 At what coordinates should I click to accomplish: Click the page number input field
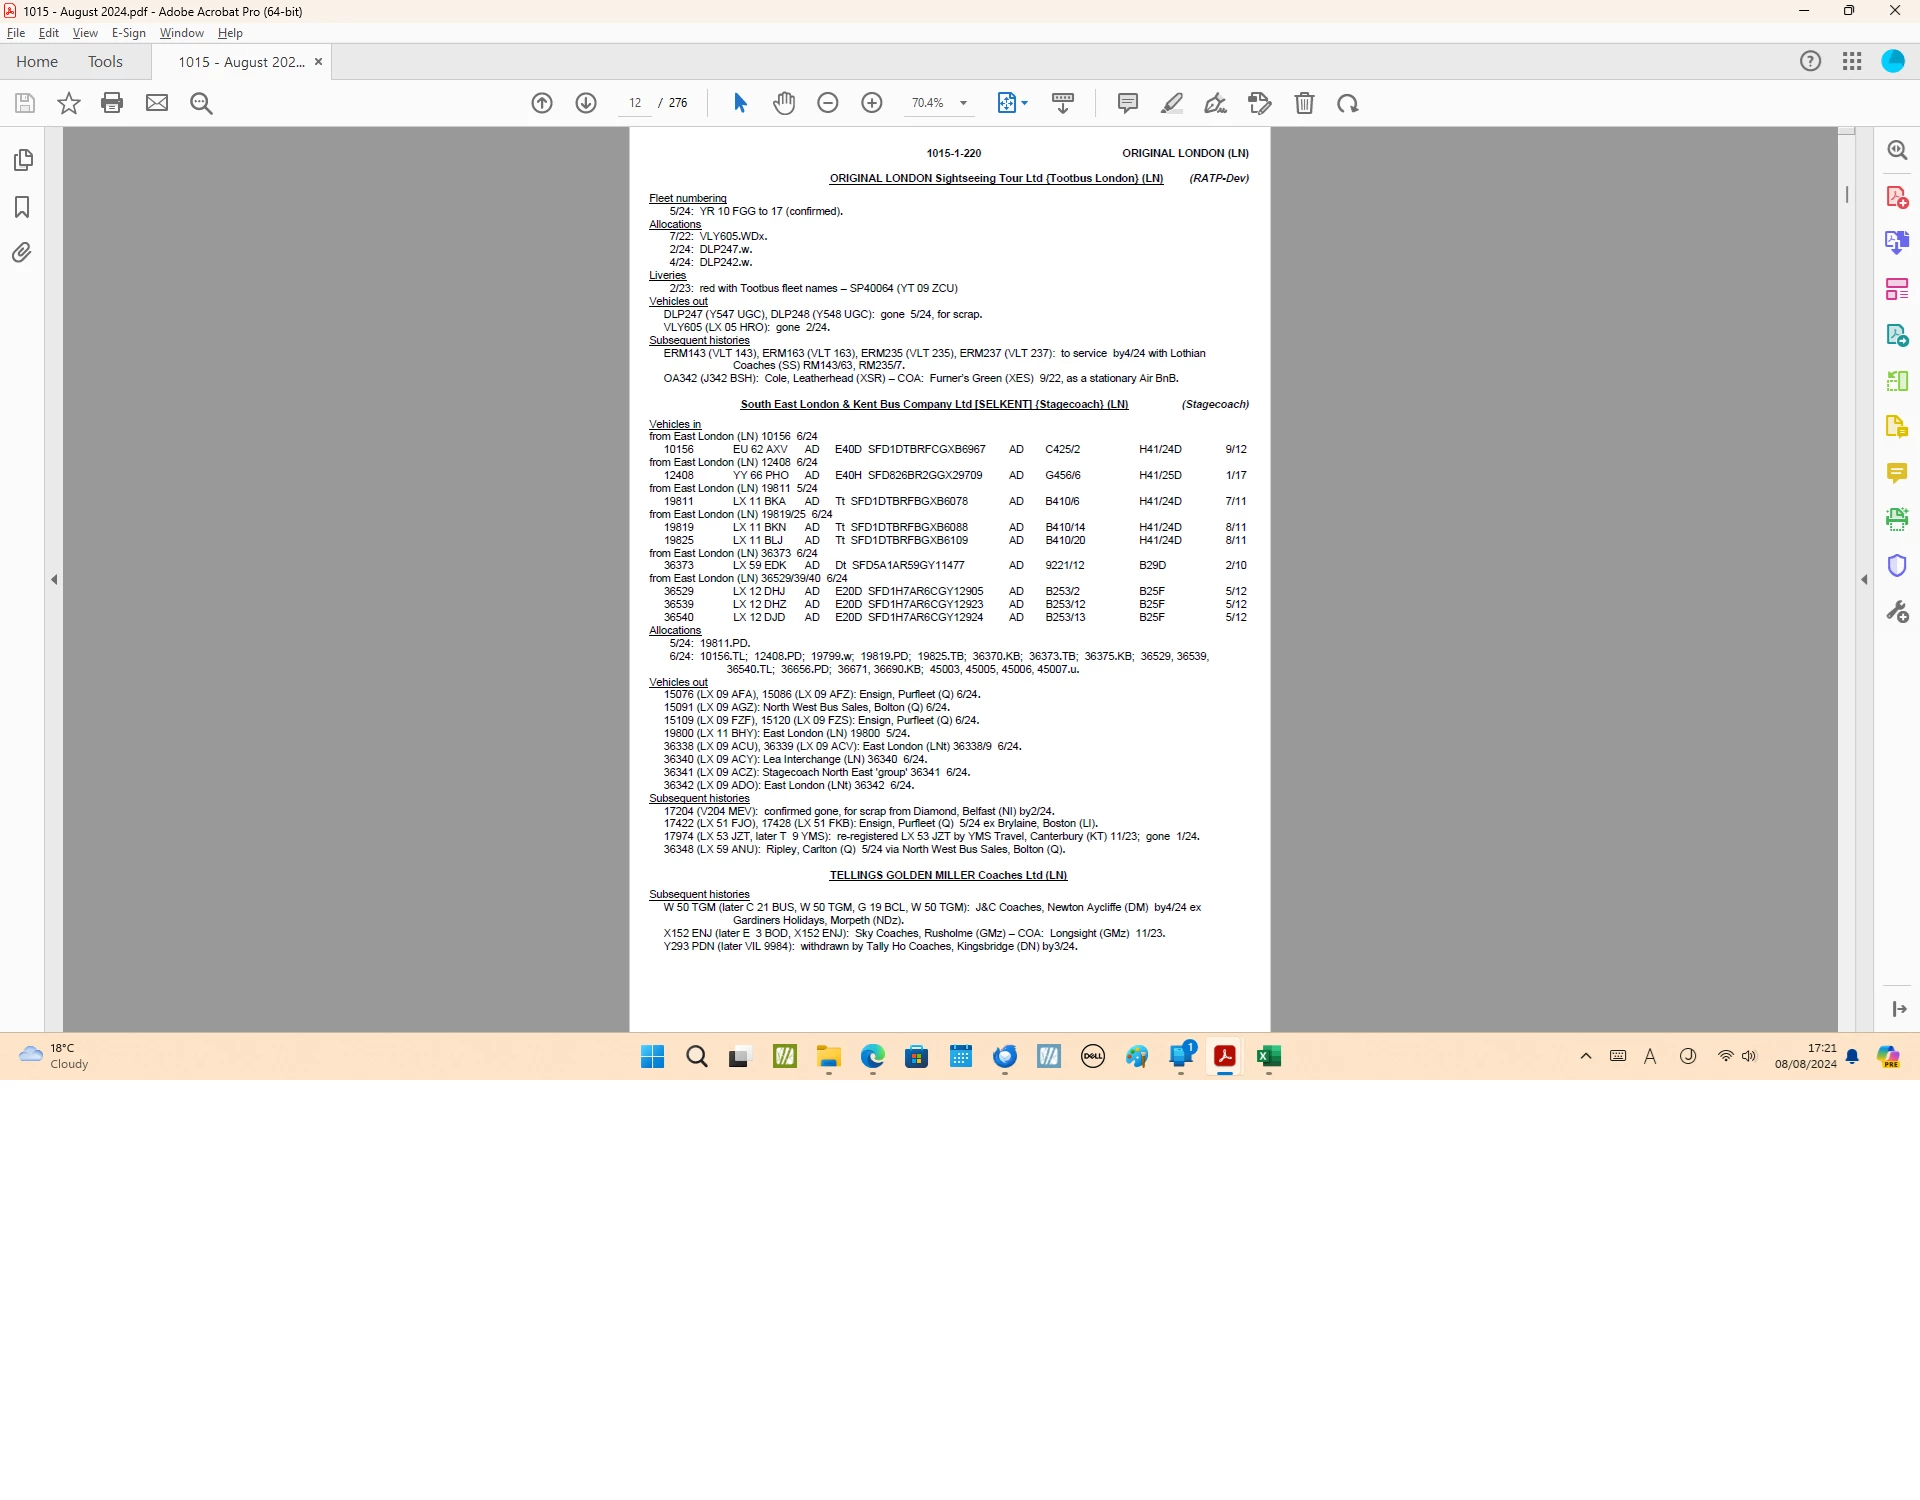[635, 103]
